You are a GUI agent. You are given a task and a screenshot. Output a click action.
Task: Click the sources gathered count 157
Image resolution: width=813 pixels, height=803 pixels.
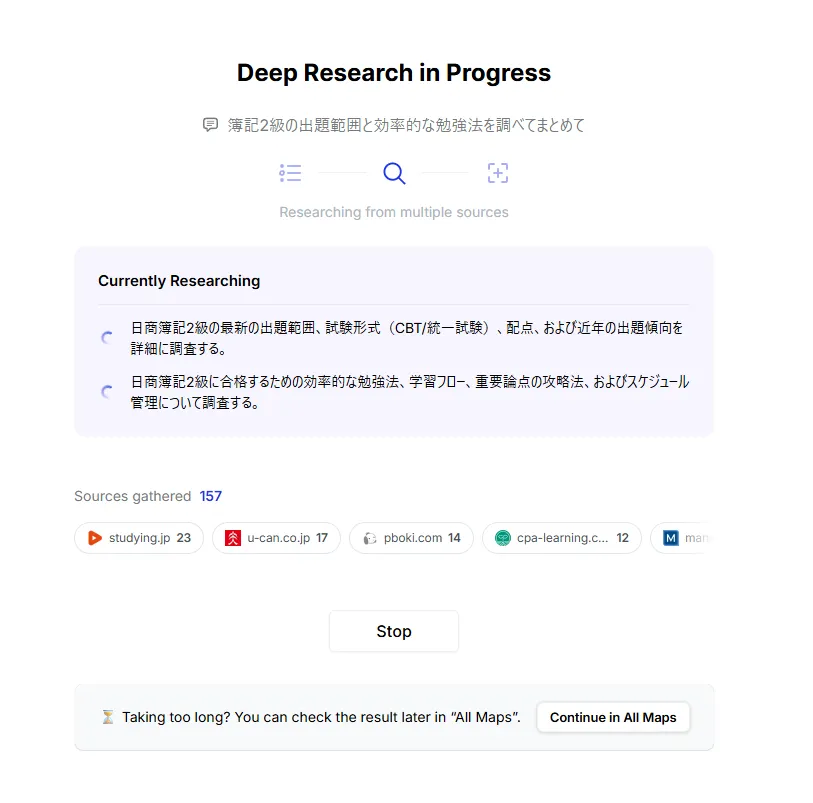click(x=211, y=496)
